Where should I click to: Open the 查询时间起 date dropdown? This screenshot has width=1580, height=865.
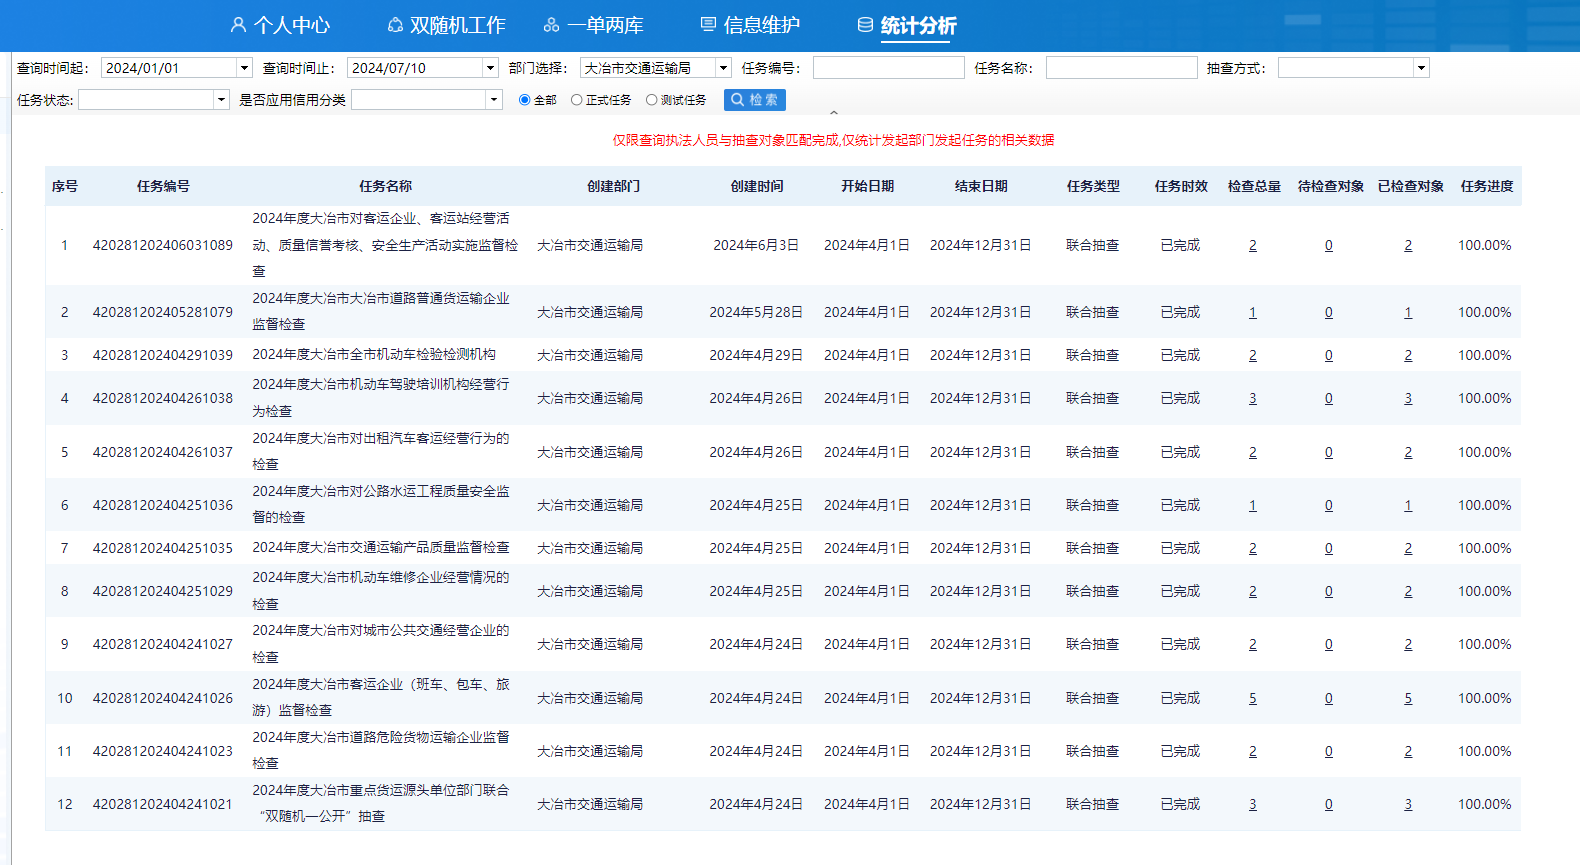[x=243, y=68]
